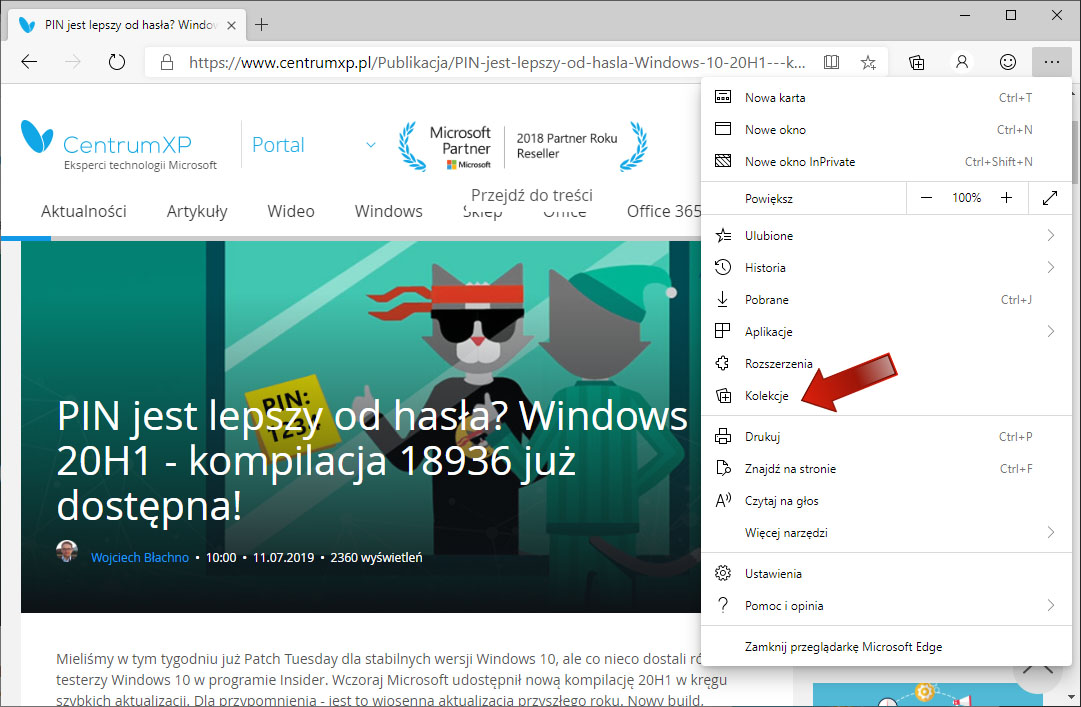Image resolution: width=1081 pixels, height=707 pixels.
Task: Expand the Więcej narzędzi submenu arrow
Action: pyautogui.click(x=1051, y=532)
